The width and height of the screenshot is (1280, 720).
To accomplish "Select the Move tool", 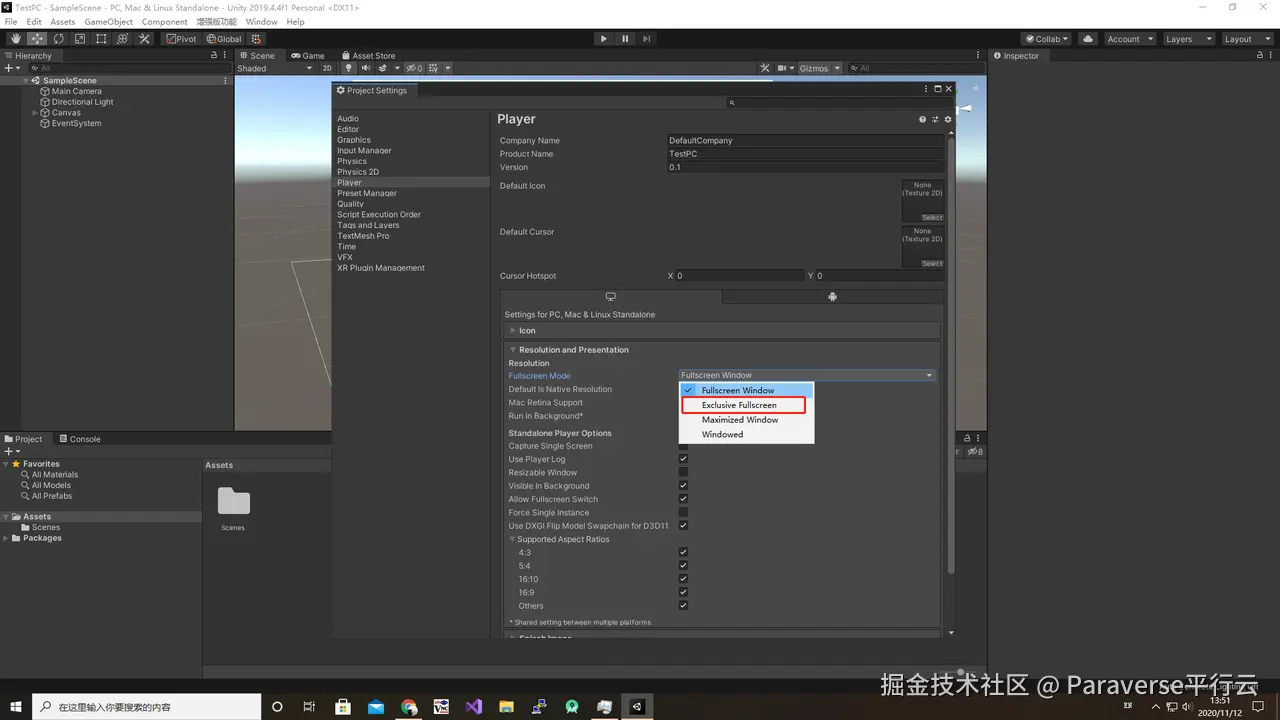I will 37,39.
